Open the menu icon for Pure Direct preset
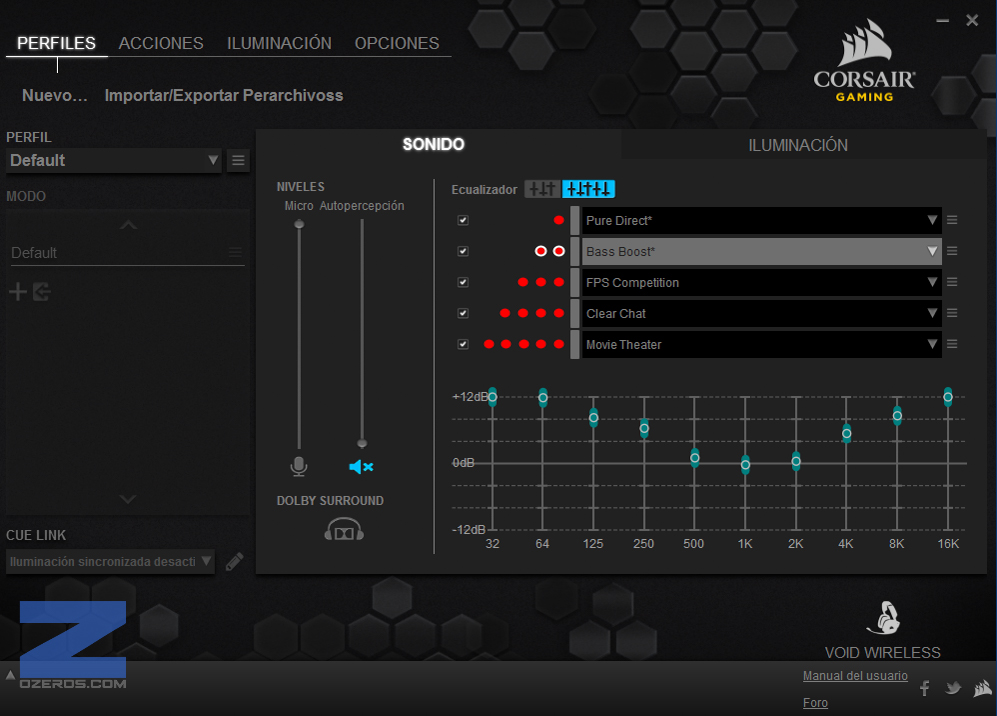 (x=952, y=220)
